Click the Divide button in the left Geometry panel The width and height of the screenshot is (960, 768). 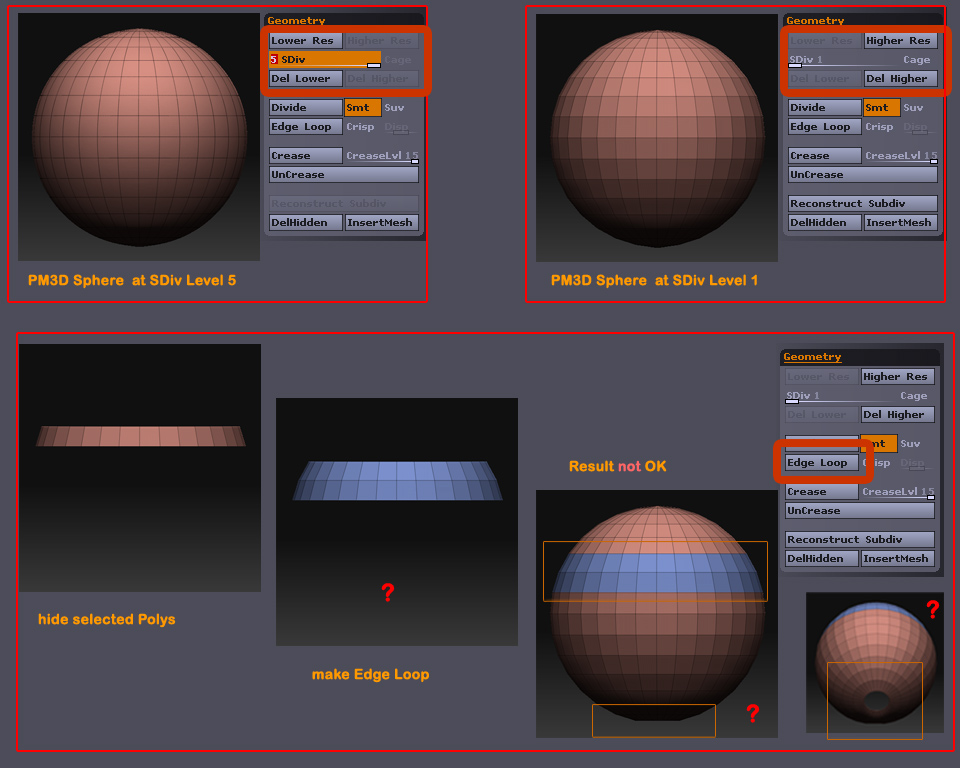304,106
